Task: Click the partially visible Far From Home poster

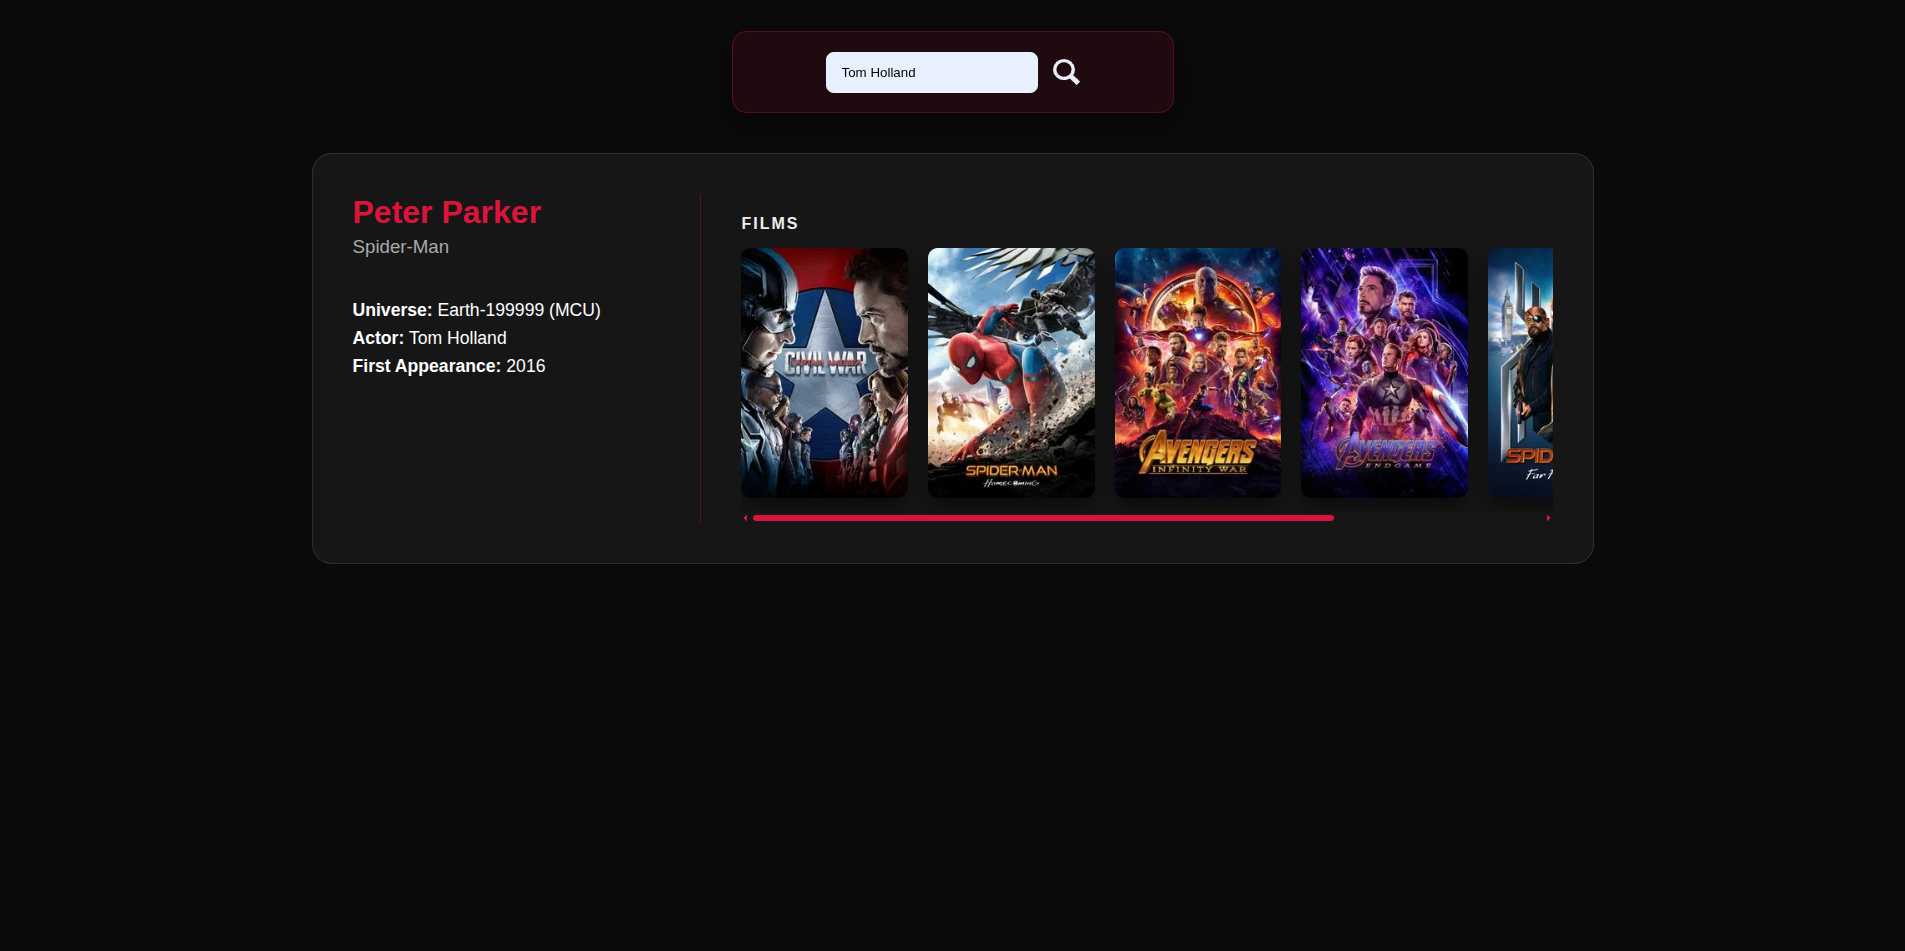Action: 1521,372
